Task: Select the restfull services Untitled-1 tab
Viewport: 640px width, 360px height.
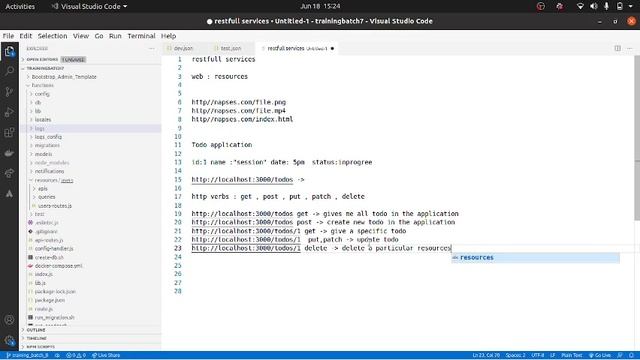Action: [x=297, y=48]
